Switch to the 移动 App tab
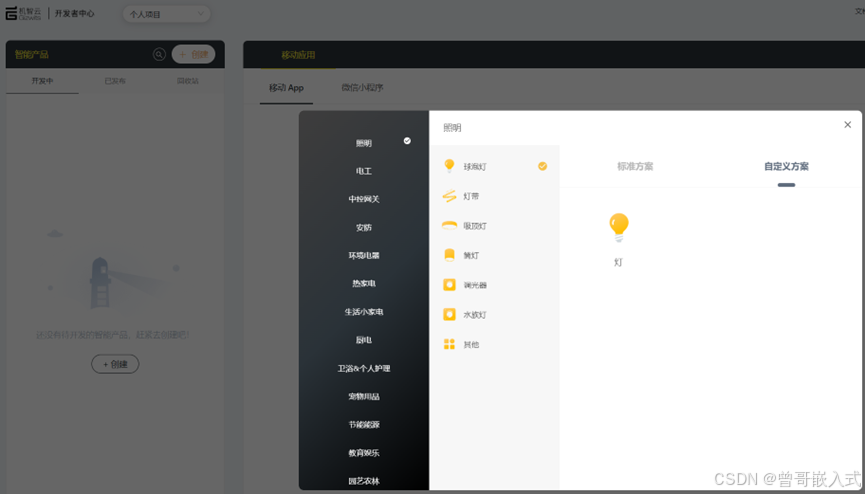865x494 pixels. pyautogui.click(x=286, y=88)
